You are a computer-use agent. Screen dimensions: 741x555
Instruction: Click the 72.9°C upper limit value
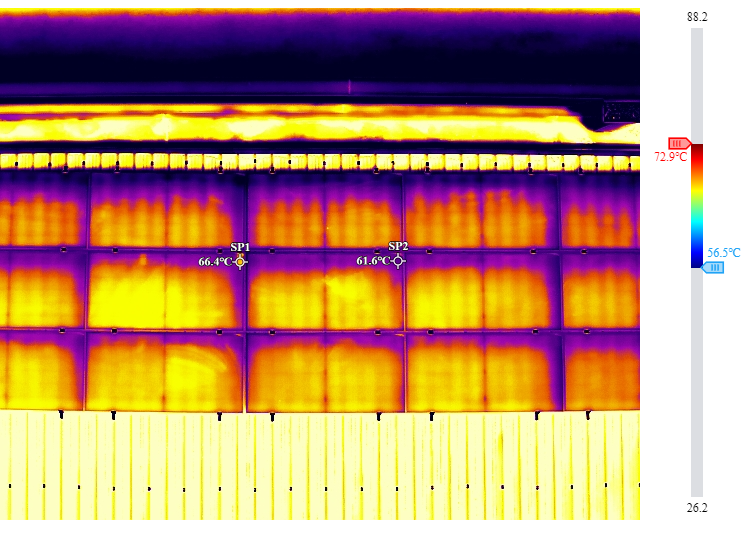[670, 157]
